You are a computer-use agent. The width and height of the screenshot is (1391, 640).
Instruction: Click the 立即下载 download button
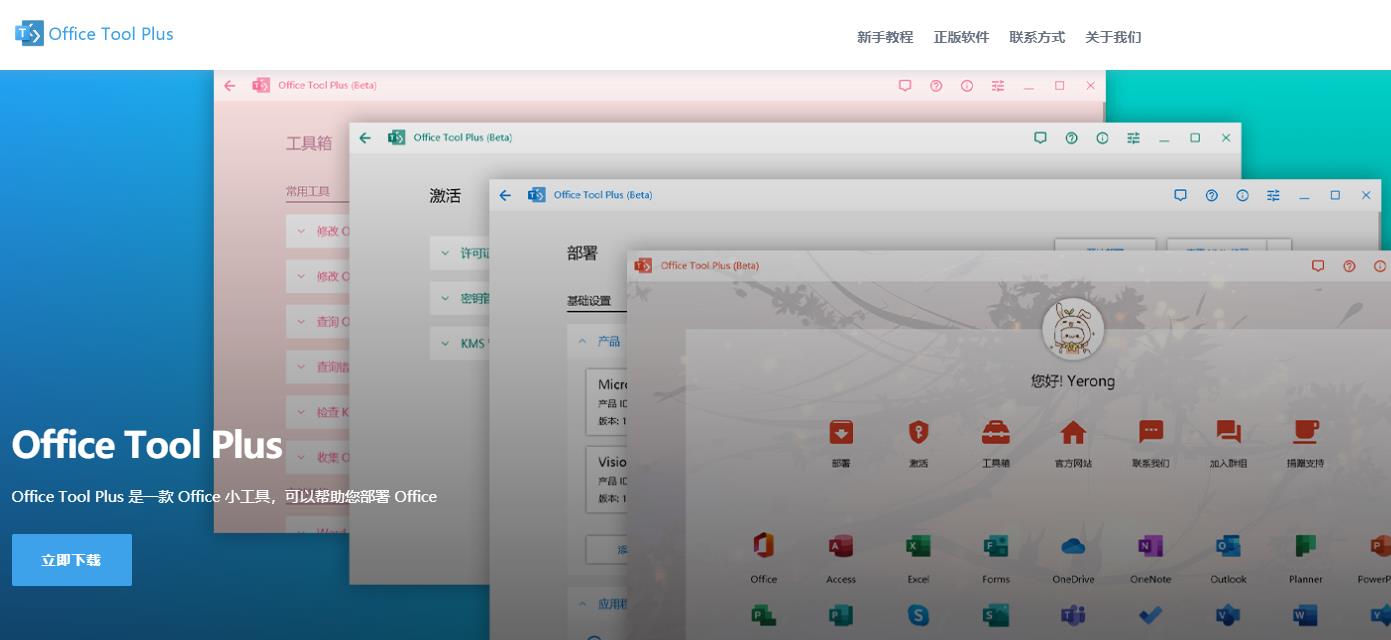[72, 560]
